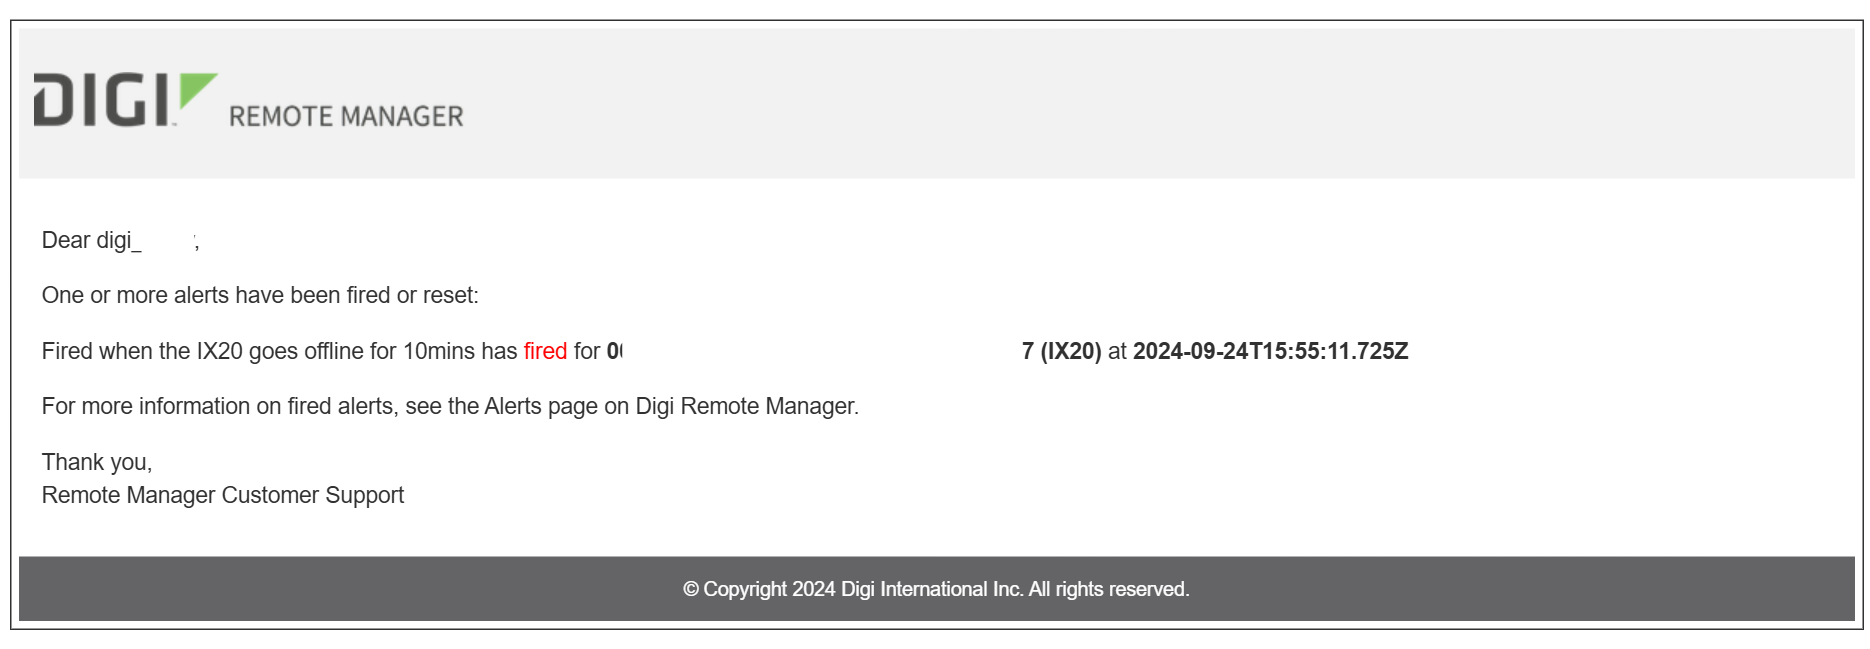Screen dimensions: 1870x649
Task: Click 'All rights reserved.' in footer
Action: 1109,589
